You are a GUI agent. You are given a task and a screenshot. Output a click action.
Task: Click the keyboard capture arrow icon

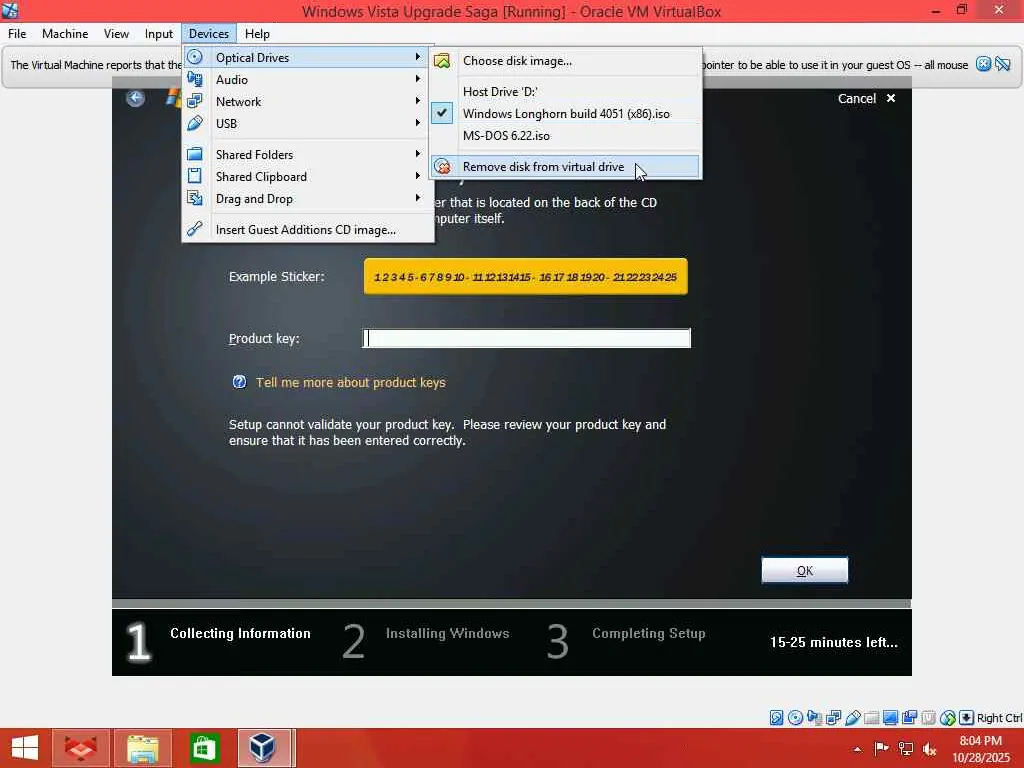click(967, 718)
